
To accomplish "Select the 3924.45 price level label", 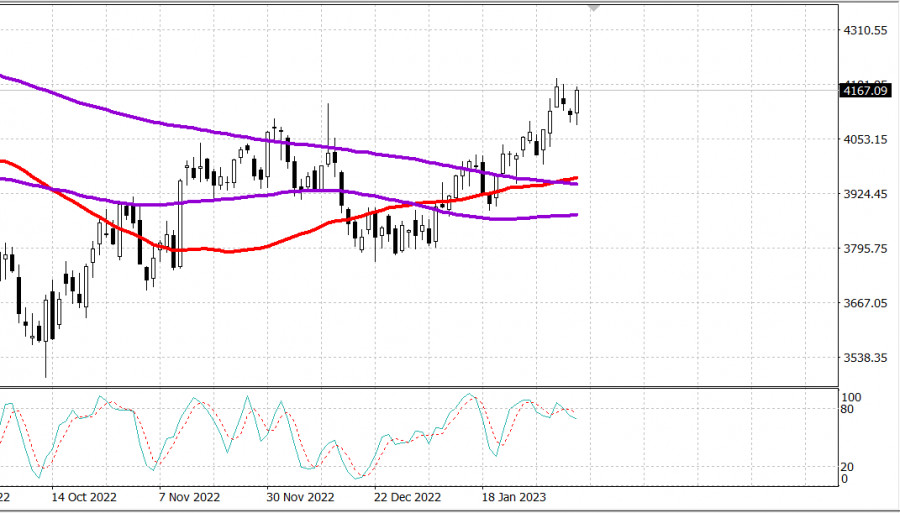I will pos(866,194).
